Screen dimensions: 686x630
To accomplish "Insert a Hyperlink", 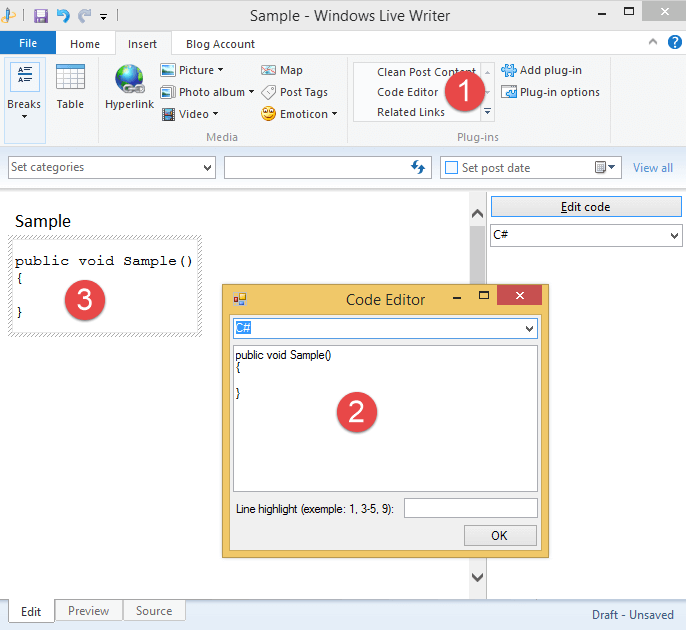I will coord(129,90).
